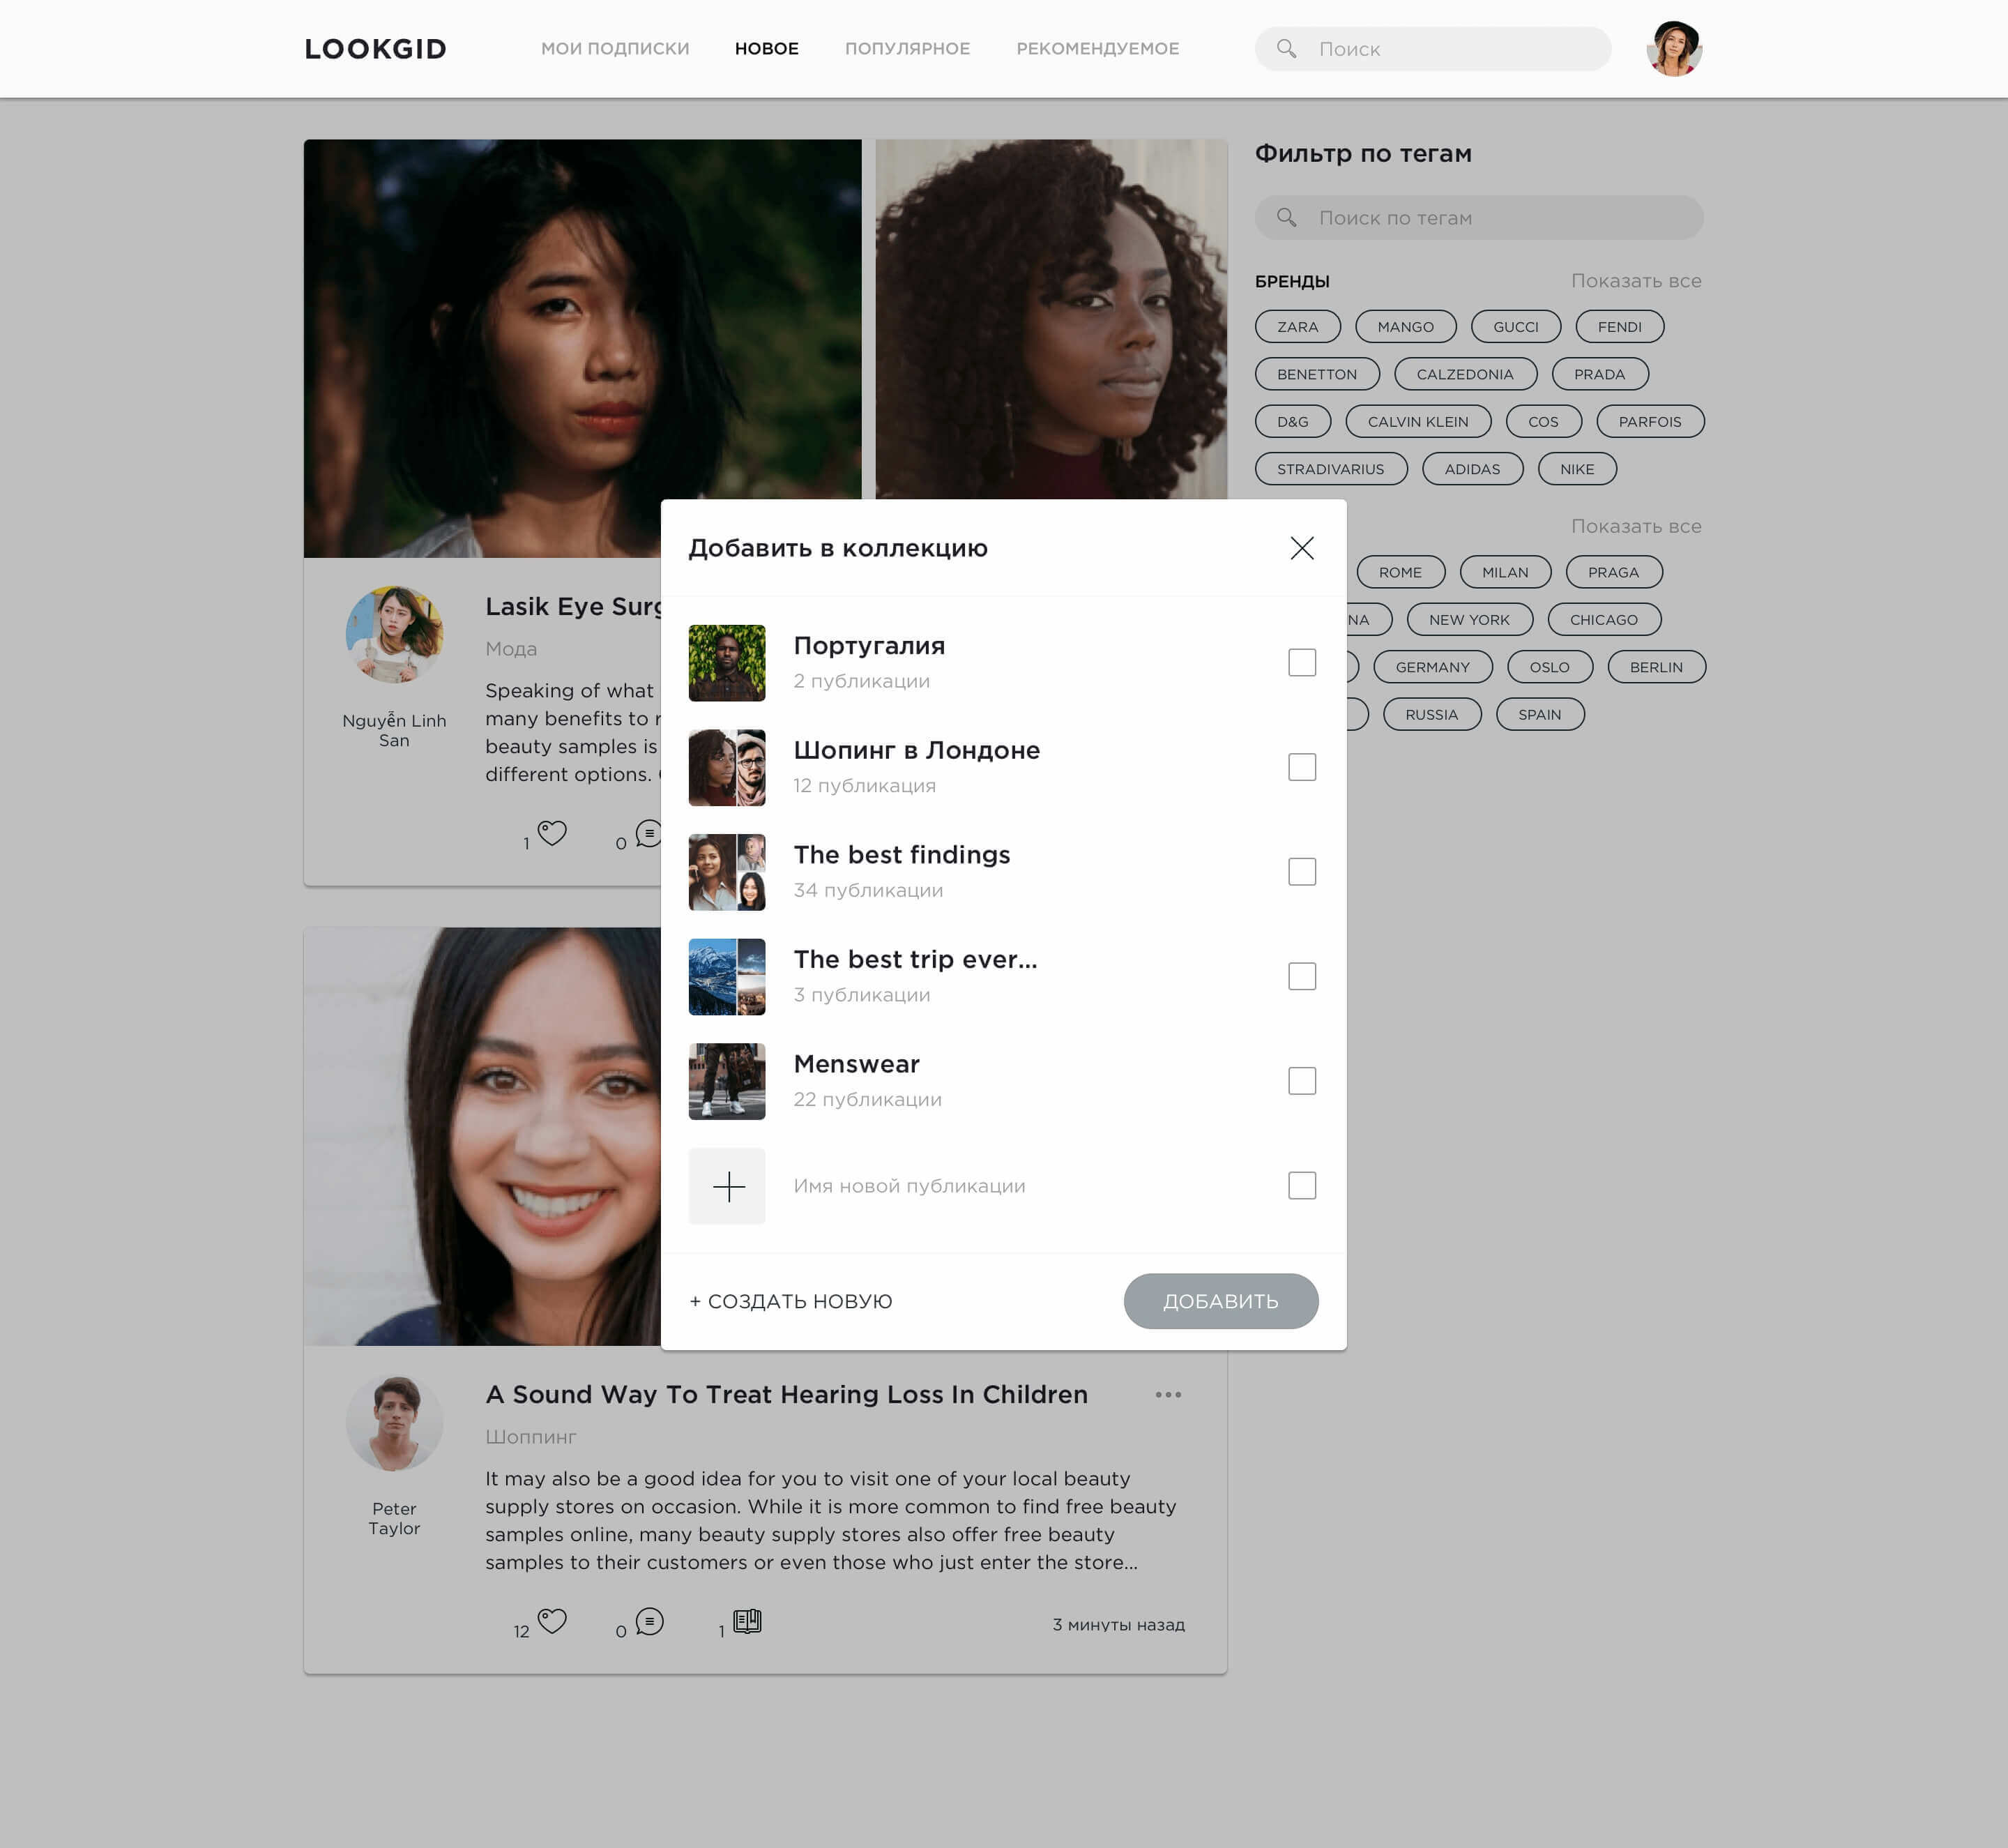Select МОИ ПОДПИСКИ tab in navigation
Viewport: 2008px width, 1848px height.
click(616, 47)
